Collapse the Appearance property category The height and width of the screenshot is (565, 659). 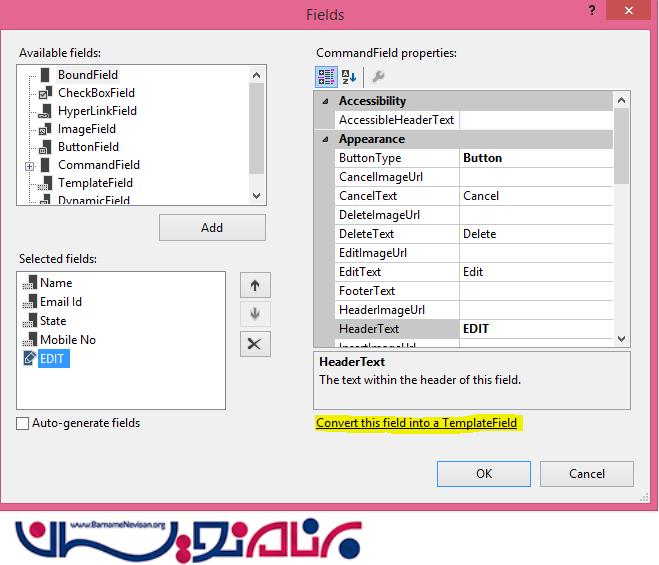pos(324,139)
